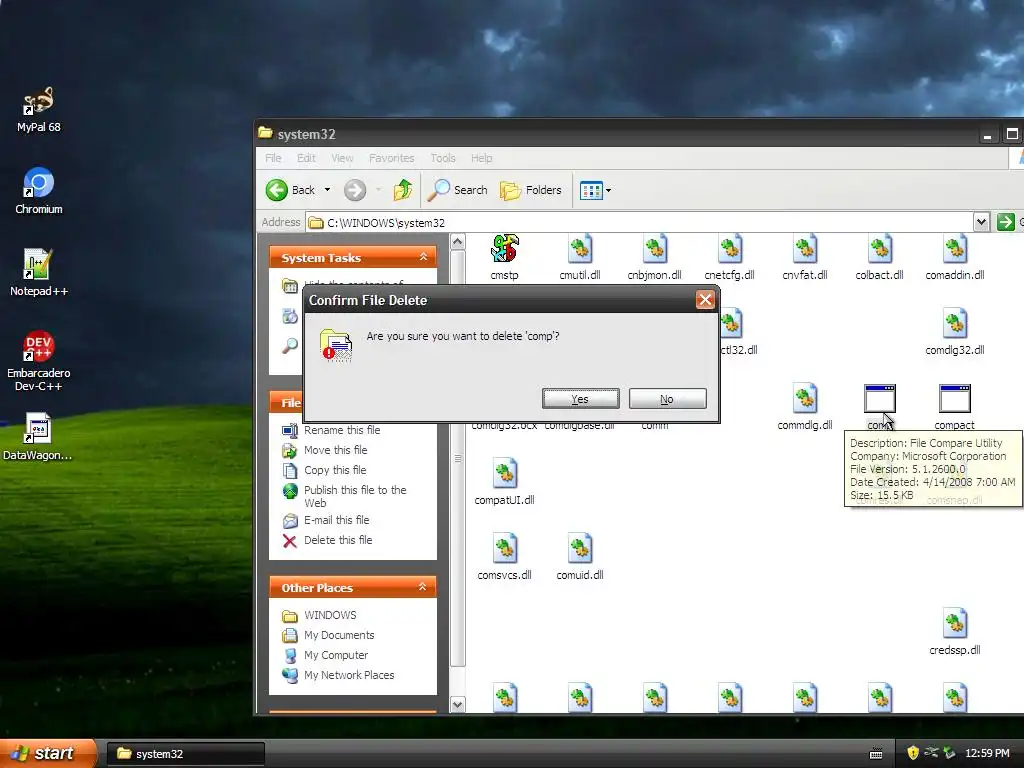Select the cnvfat.dll file
Image resolution: width=1024 pixels, height=768 pixels.
(x=805, y=257)
